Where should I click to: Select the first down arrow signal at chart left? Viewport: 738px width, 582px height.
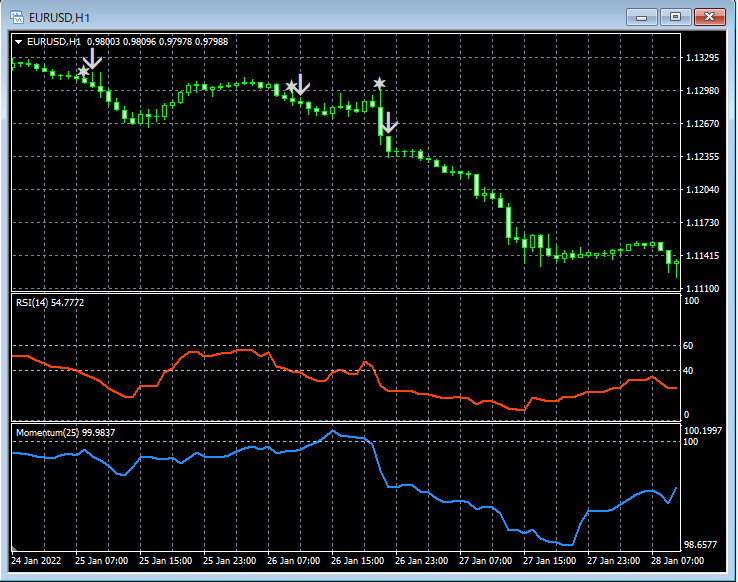click(92, 59)
